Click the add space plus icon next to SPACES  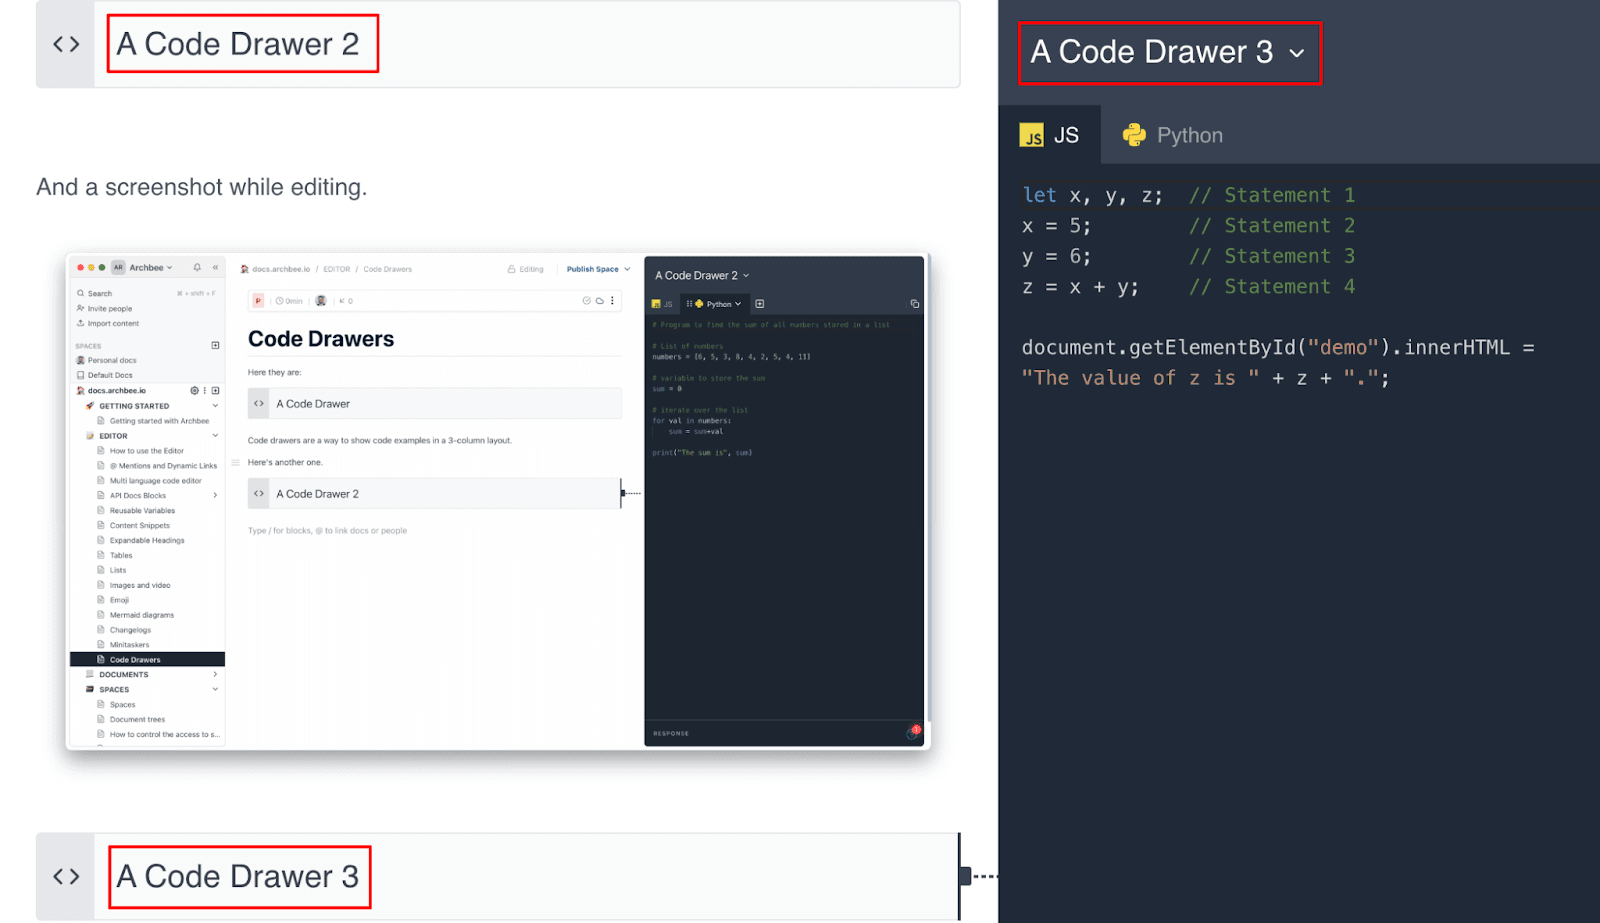(x=216, y=345)
